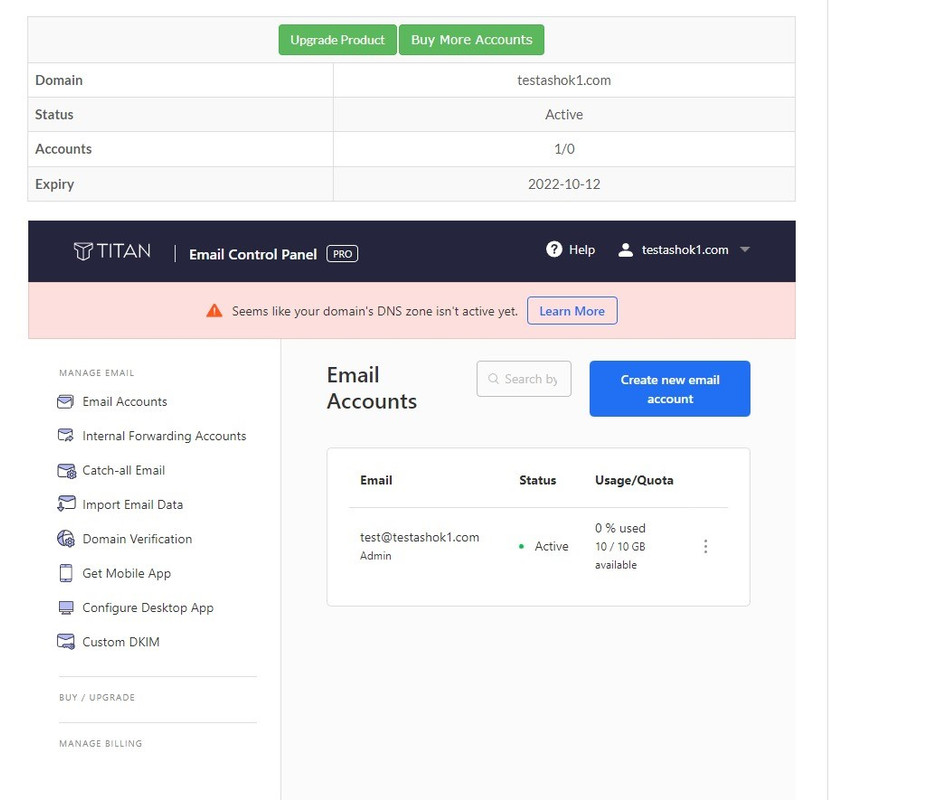The width and height of the screenshot is (927, 800).
Task: Click the Usage/Quota column header
Action: pyautogui.click(x=634, y=481)
